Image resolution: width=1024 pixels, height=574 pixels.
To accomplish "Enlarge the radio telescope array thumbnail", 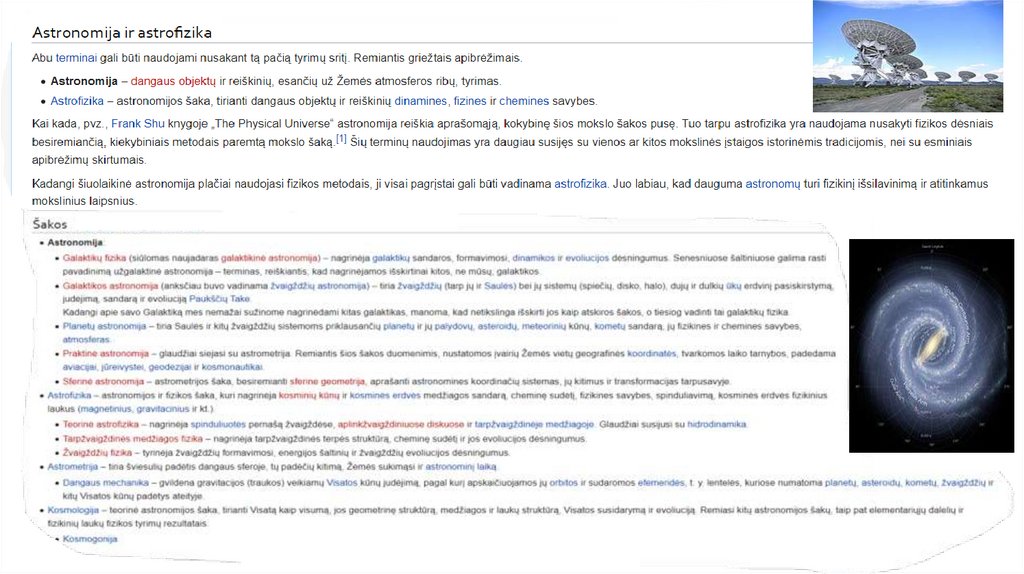I will click(x=908, y=56).
